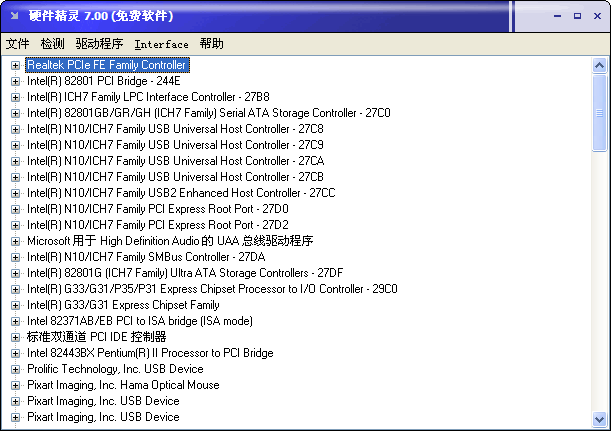
Task: Expand the Realtek PCIe FE Family Controller node
Action: pyautogui.click(x=15, y=65)
